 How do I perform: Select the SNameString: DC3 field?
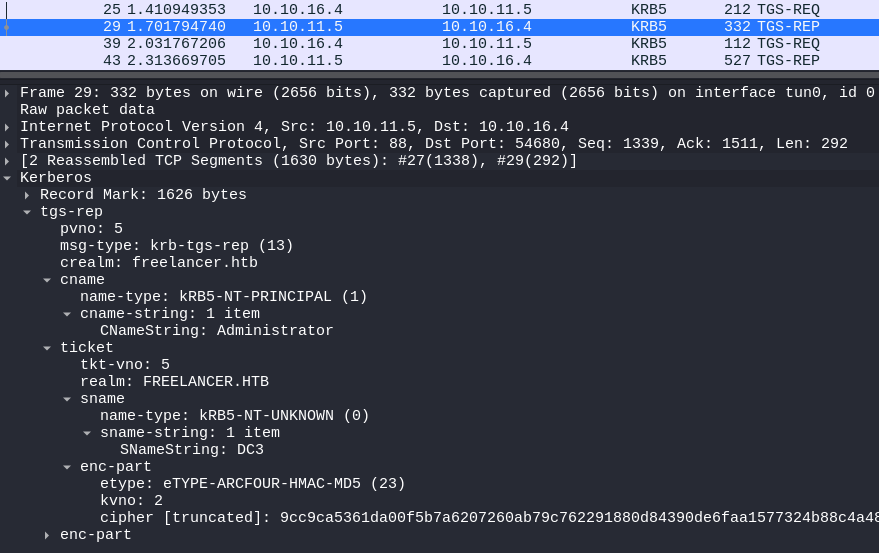[191, 450]
